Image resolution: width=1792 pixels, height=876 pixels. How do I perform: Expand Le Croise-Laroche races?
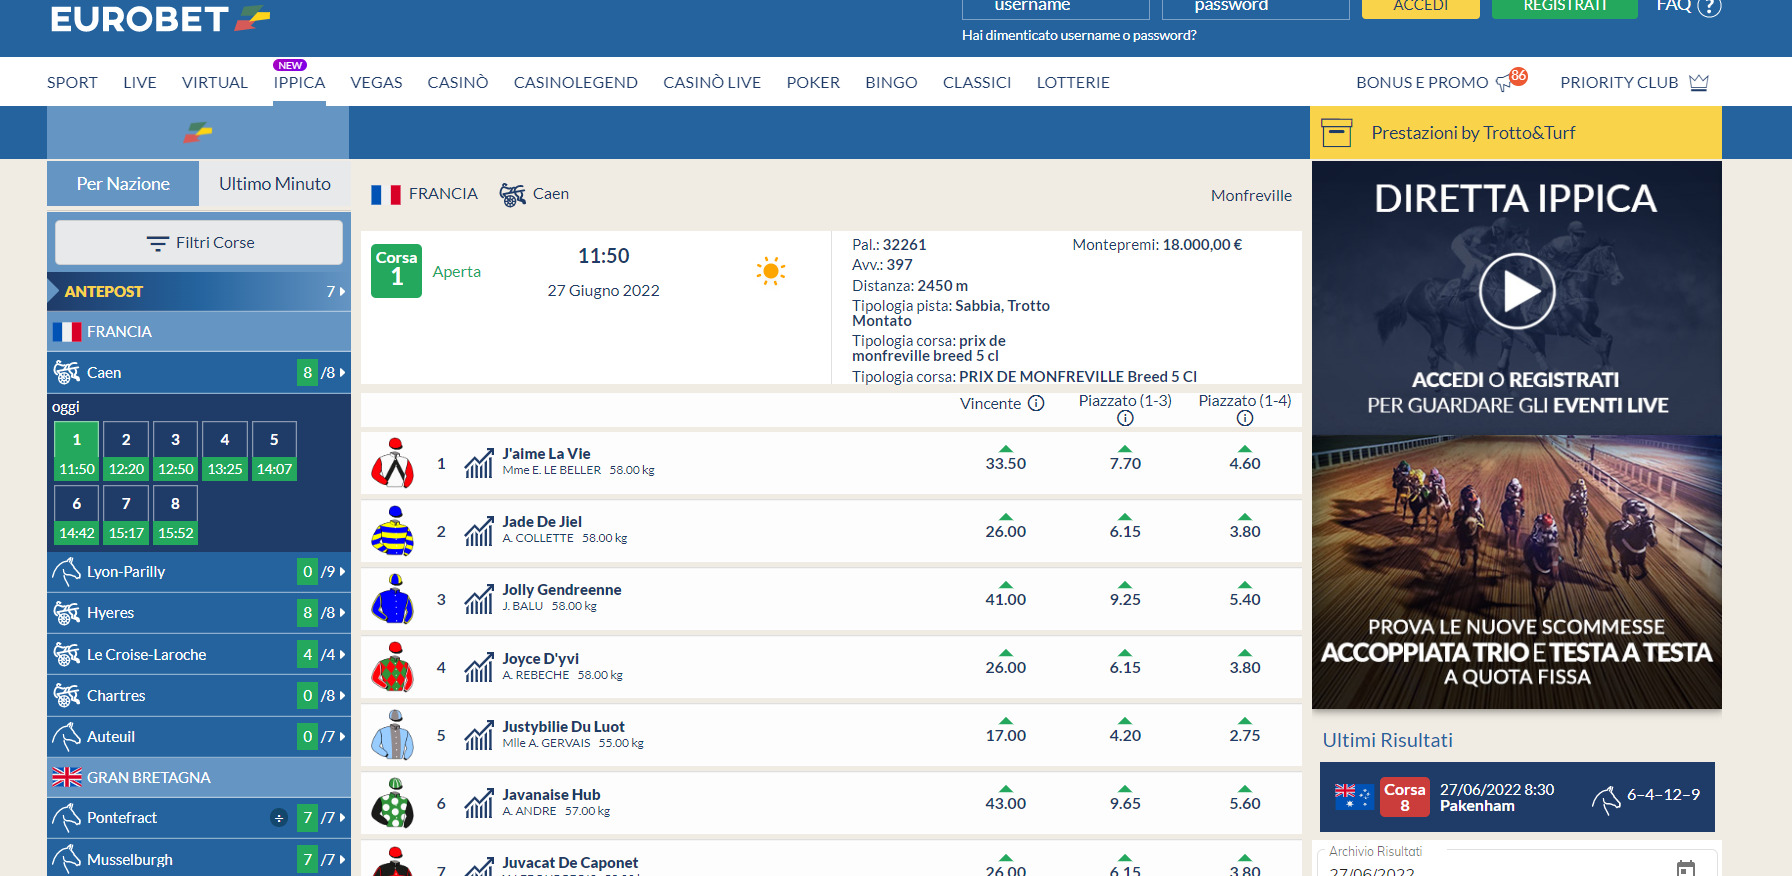click(x=199, y=654)
